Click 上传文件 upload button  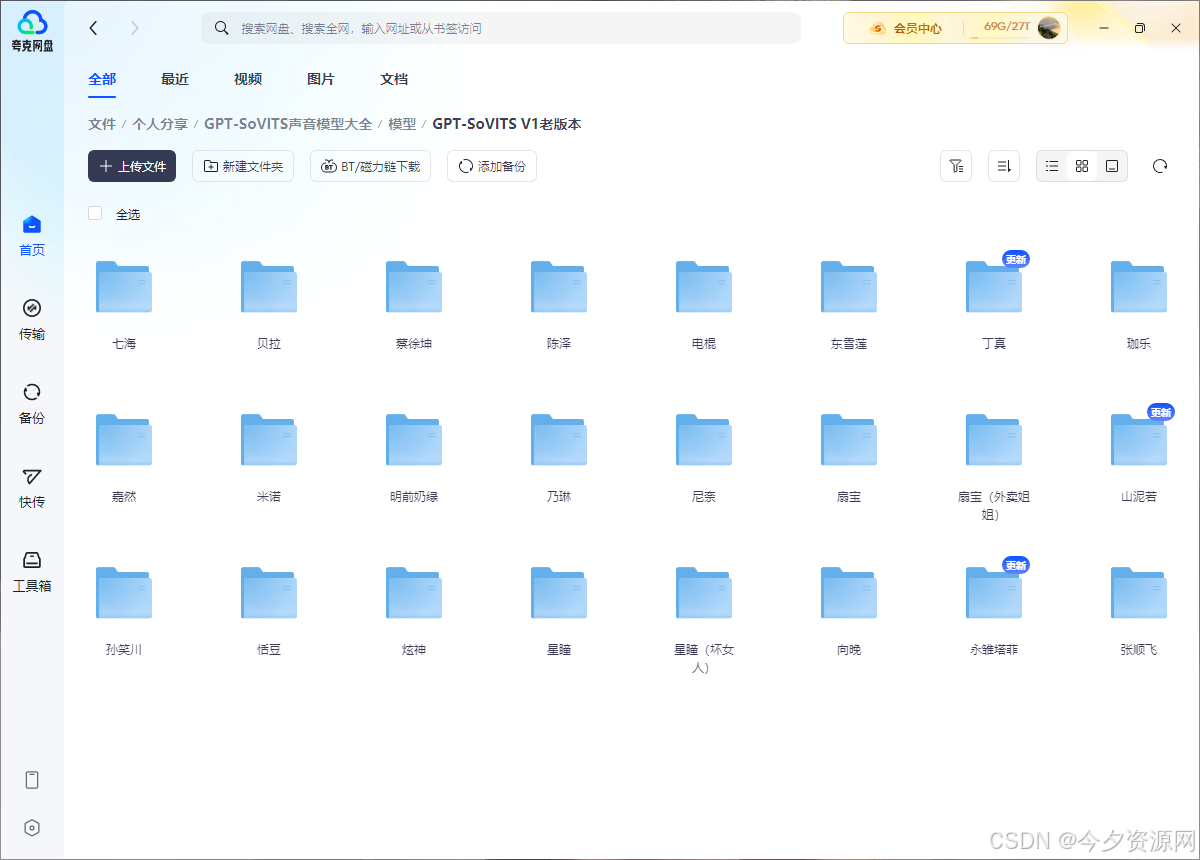[132, 166]
